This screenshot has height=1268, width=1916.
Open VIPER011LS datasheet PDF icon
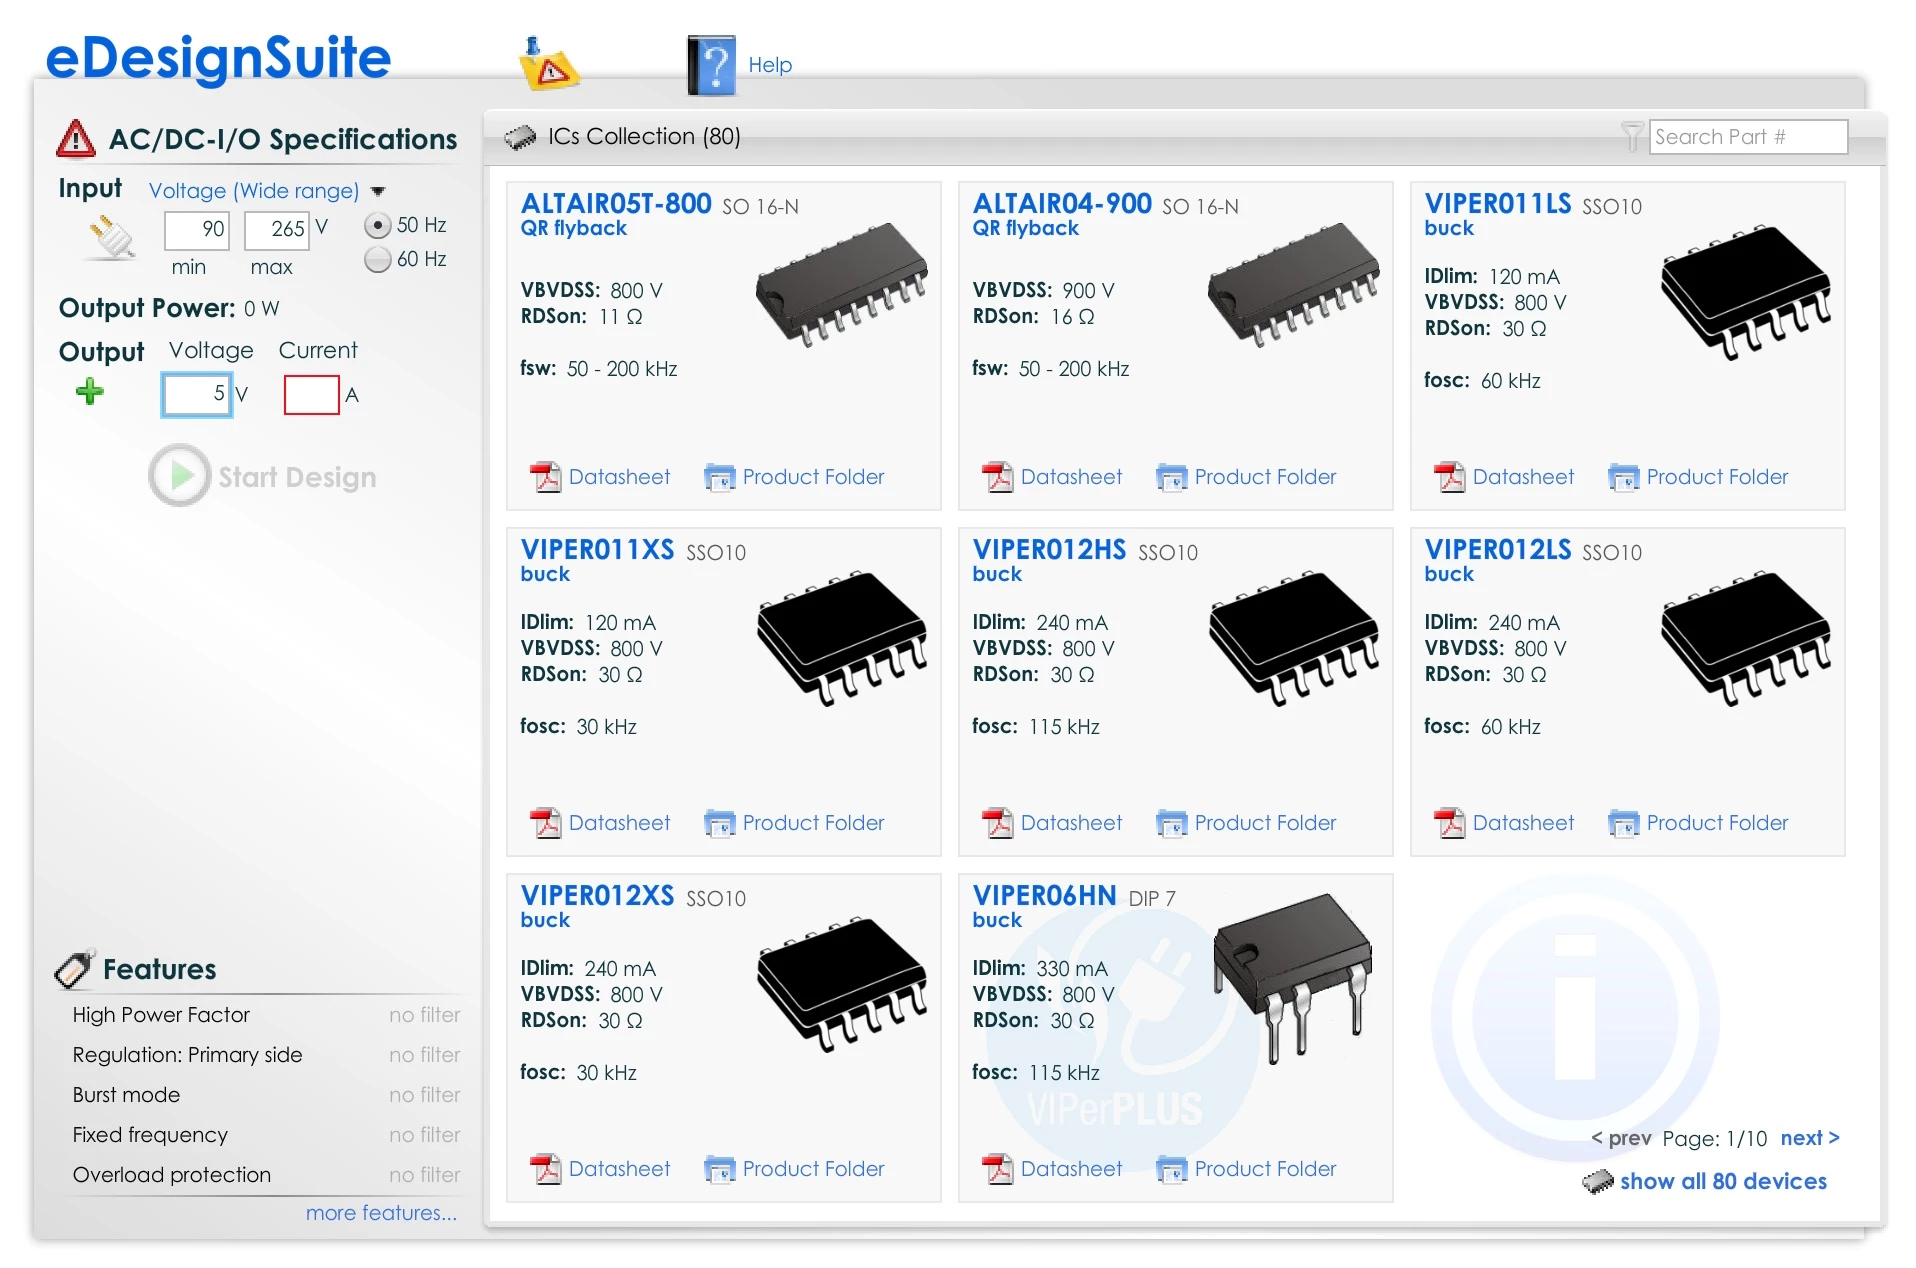click(1449, 477)
